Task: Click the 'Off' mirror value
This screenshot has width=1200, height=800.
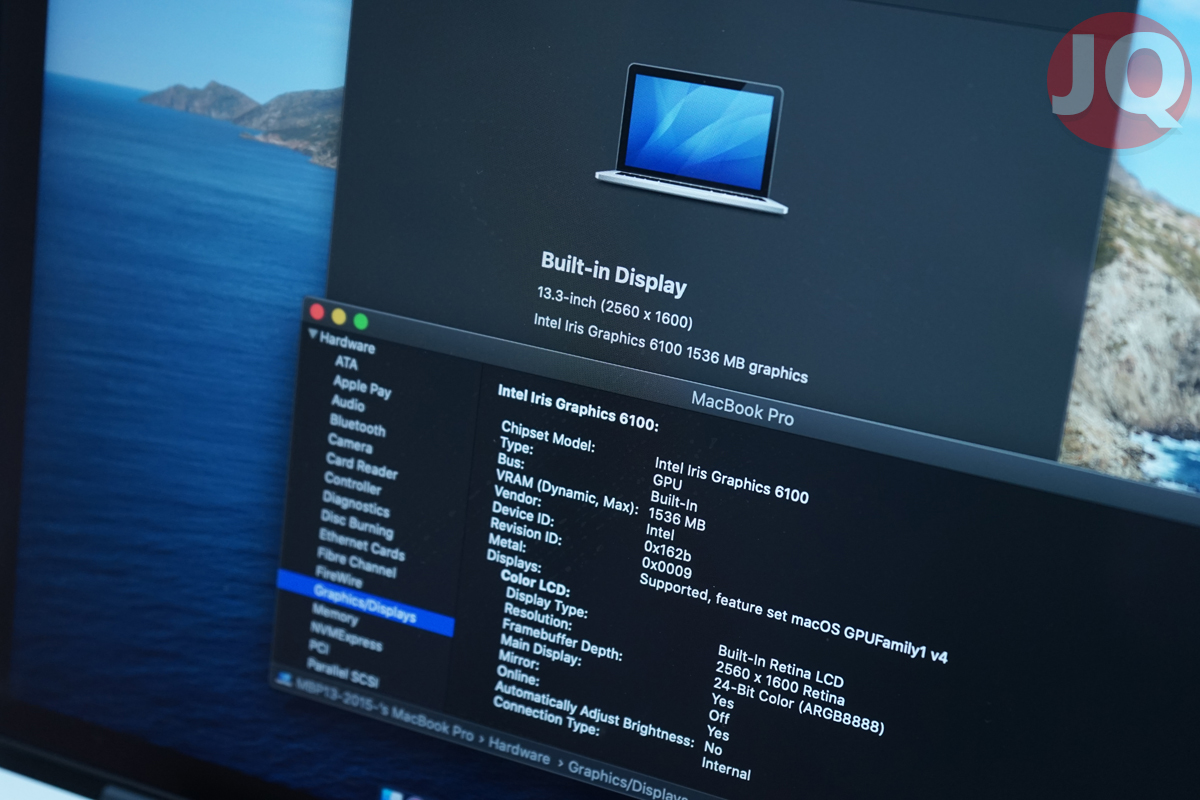Action: coord(719,716)
